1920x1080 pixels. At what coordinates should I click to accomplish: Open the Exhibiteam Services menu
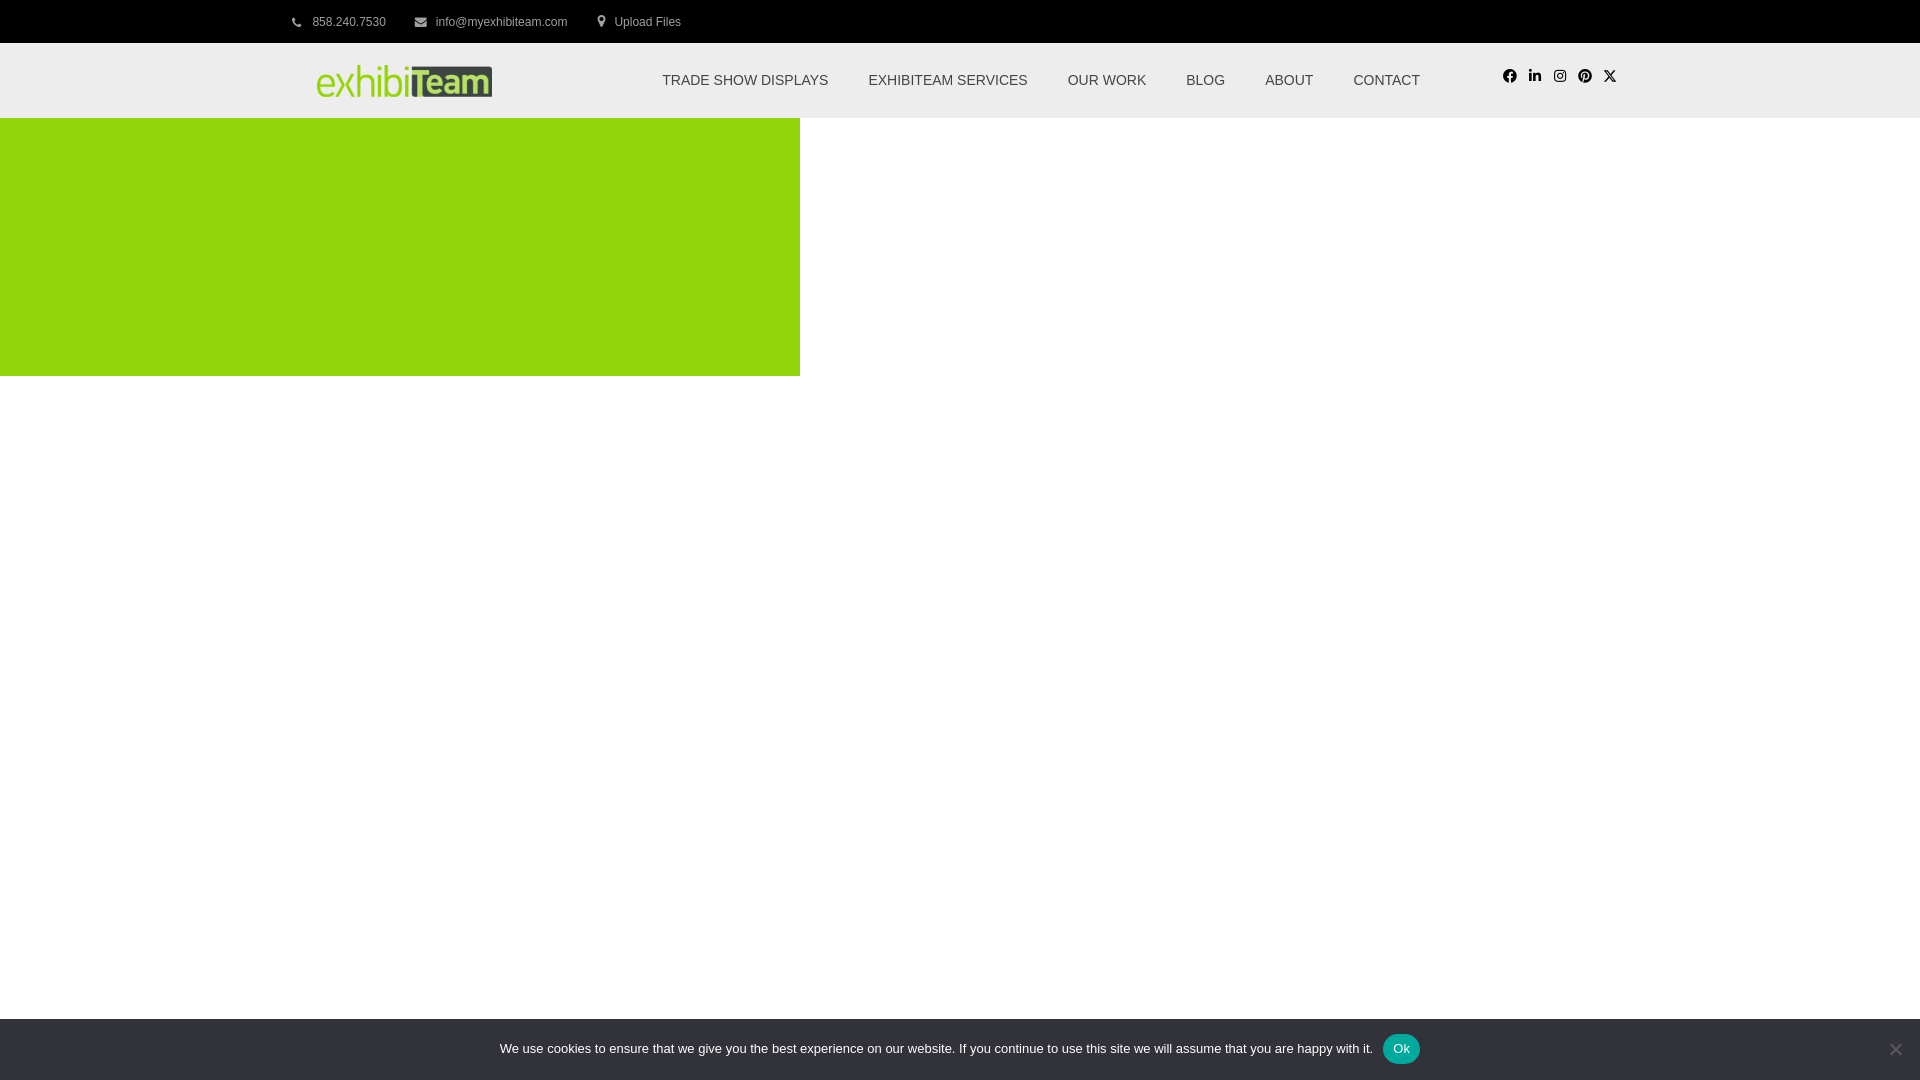click(x=947, y=80)
